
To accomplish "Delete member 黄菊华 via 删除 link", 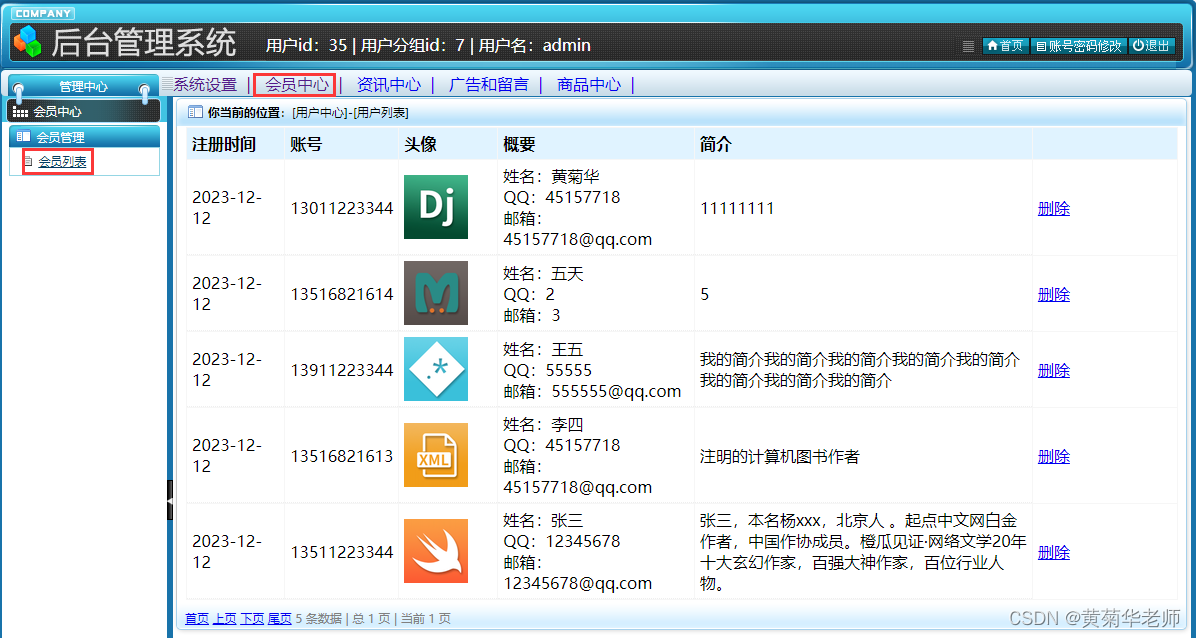I will [1053, 208].
